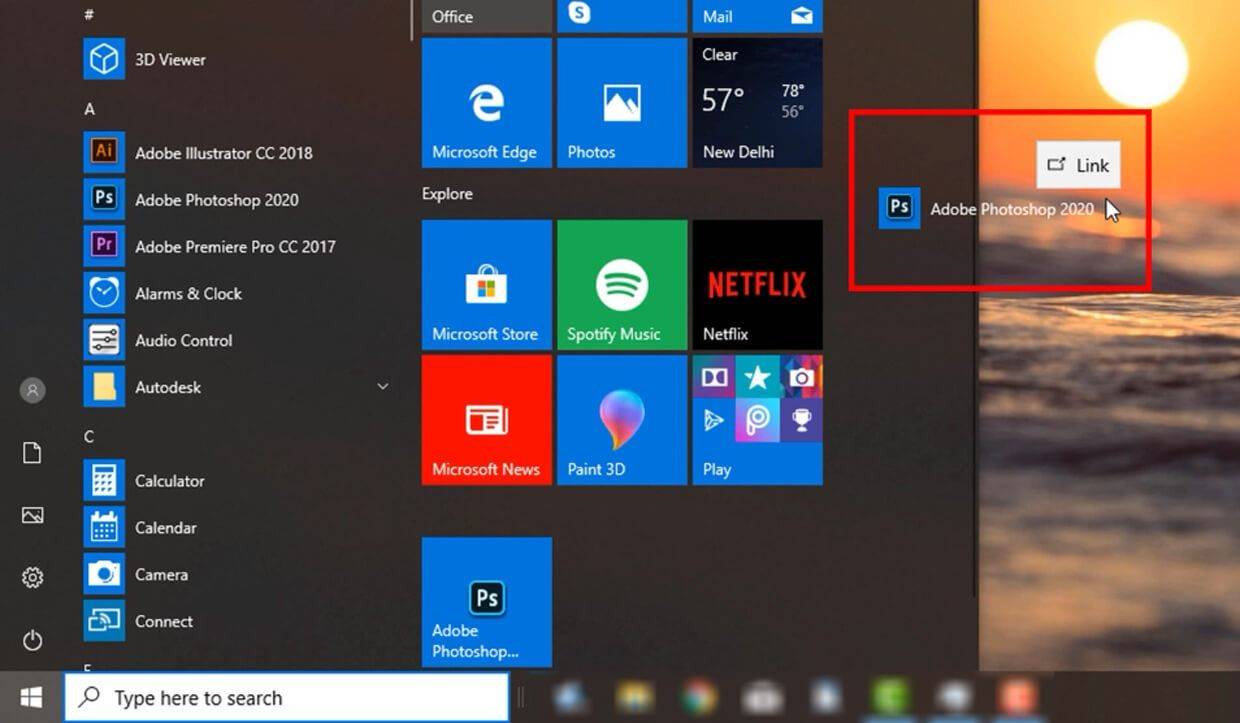
Task: Open the Photos tile
Action: [x=622, y=103]
